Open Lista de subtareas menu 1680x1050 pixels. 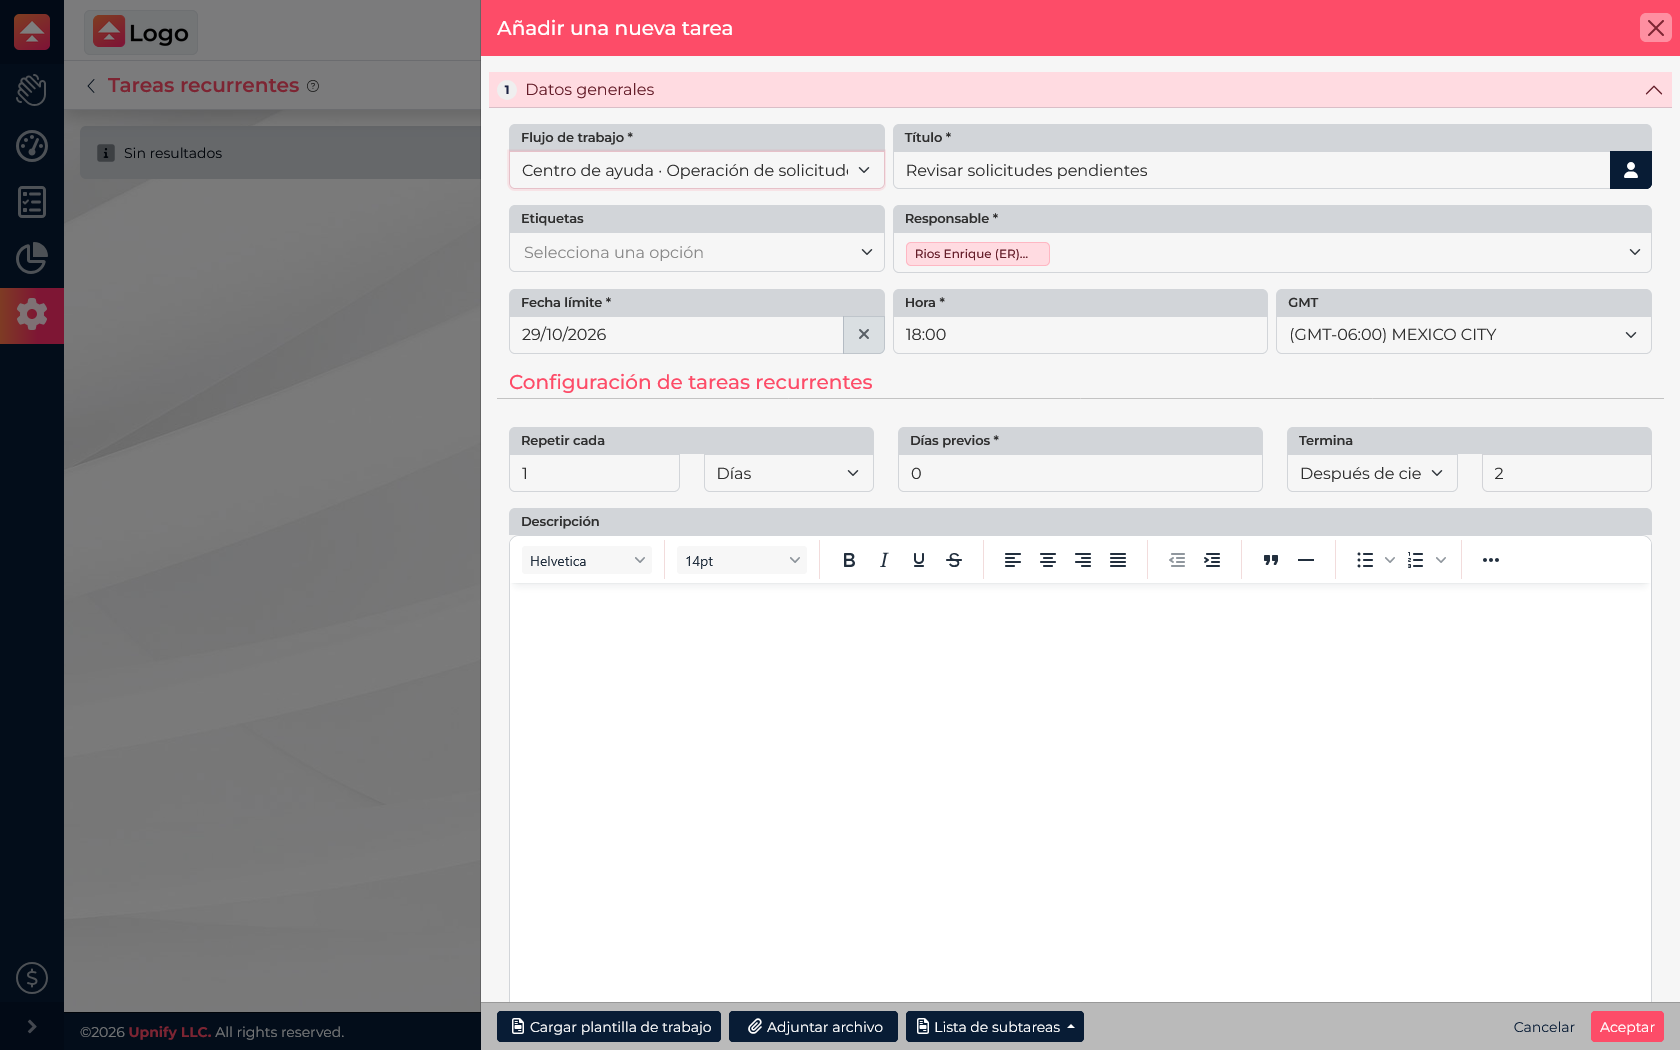pos(995,1027)
